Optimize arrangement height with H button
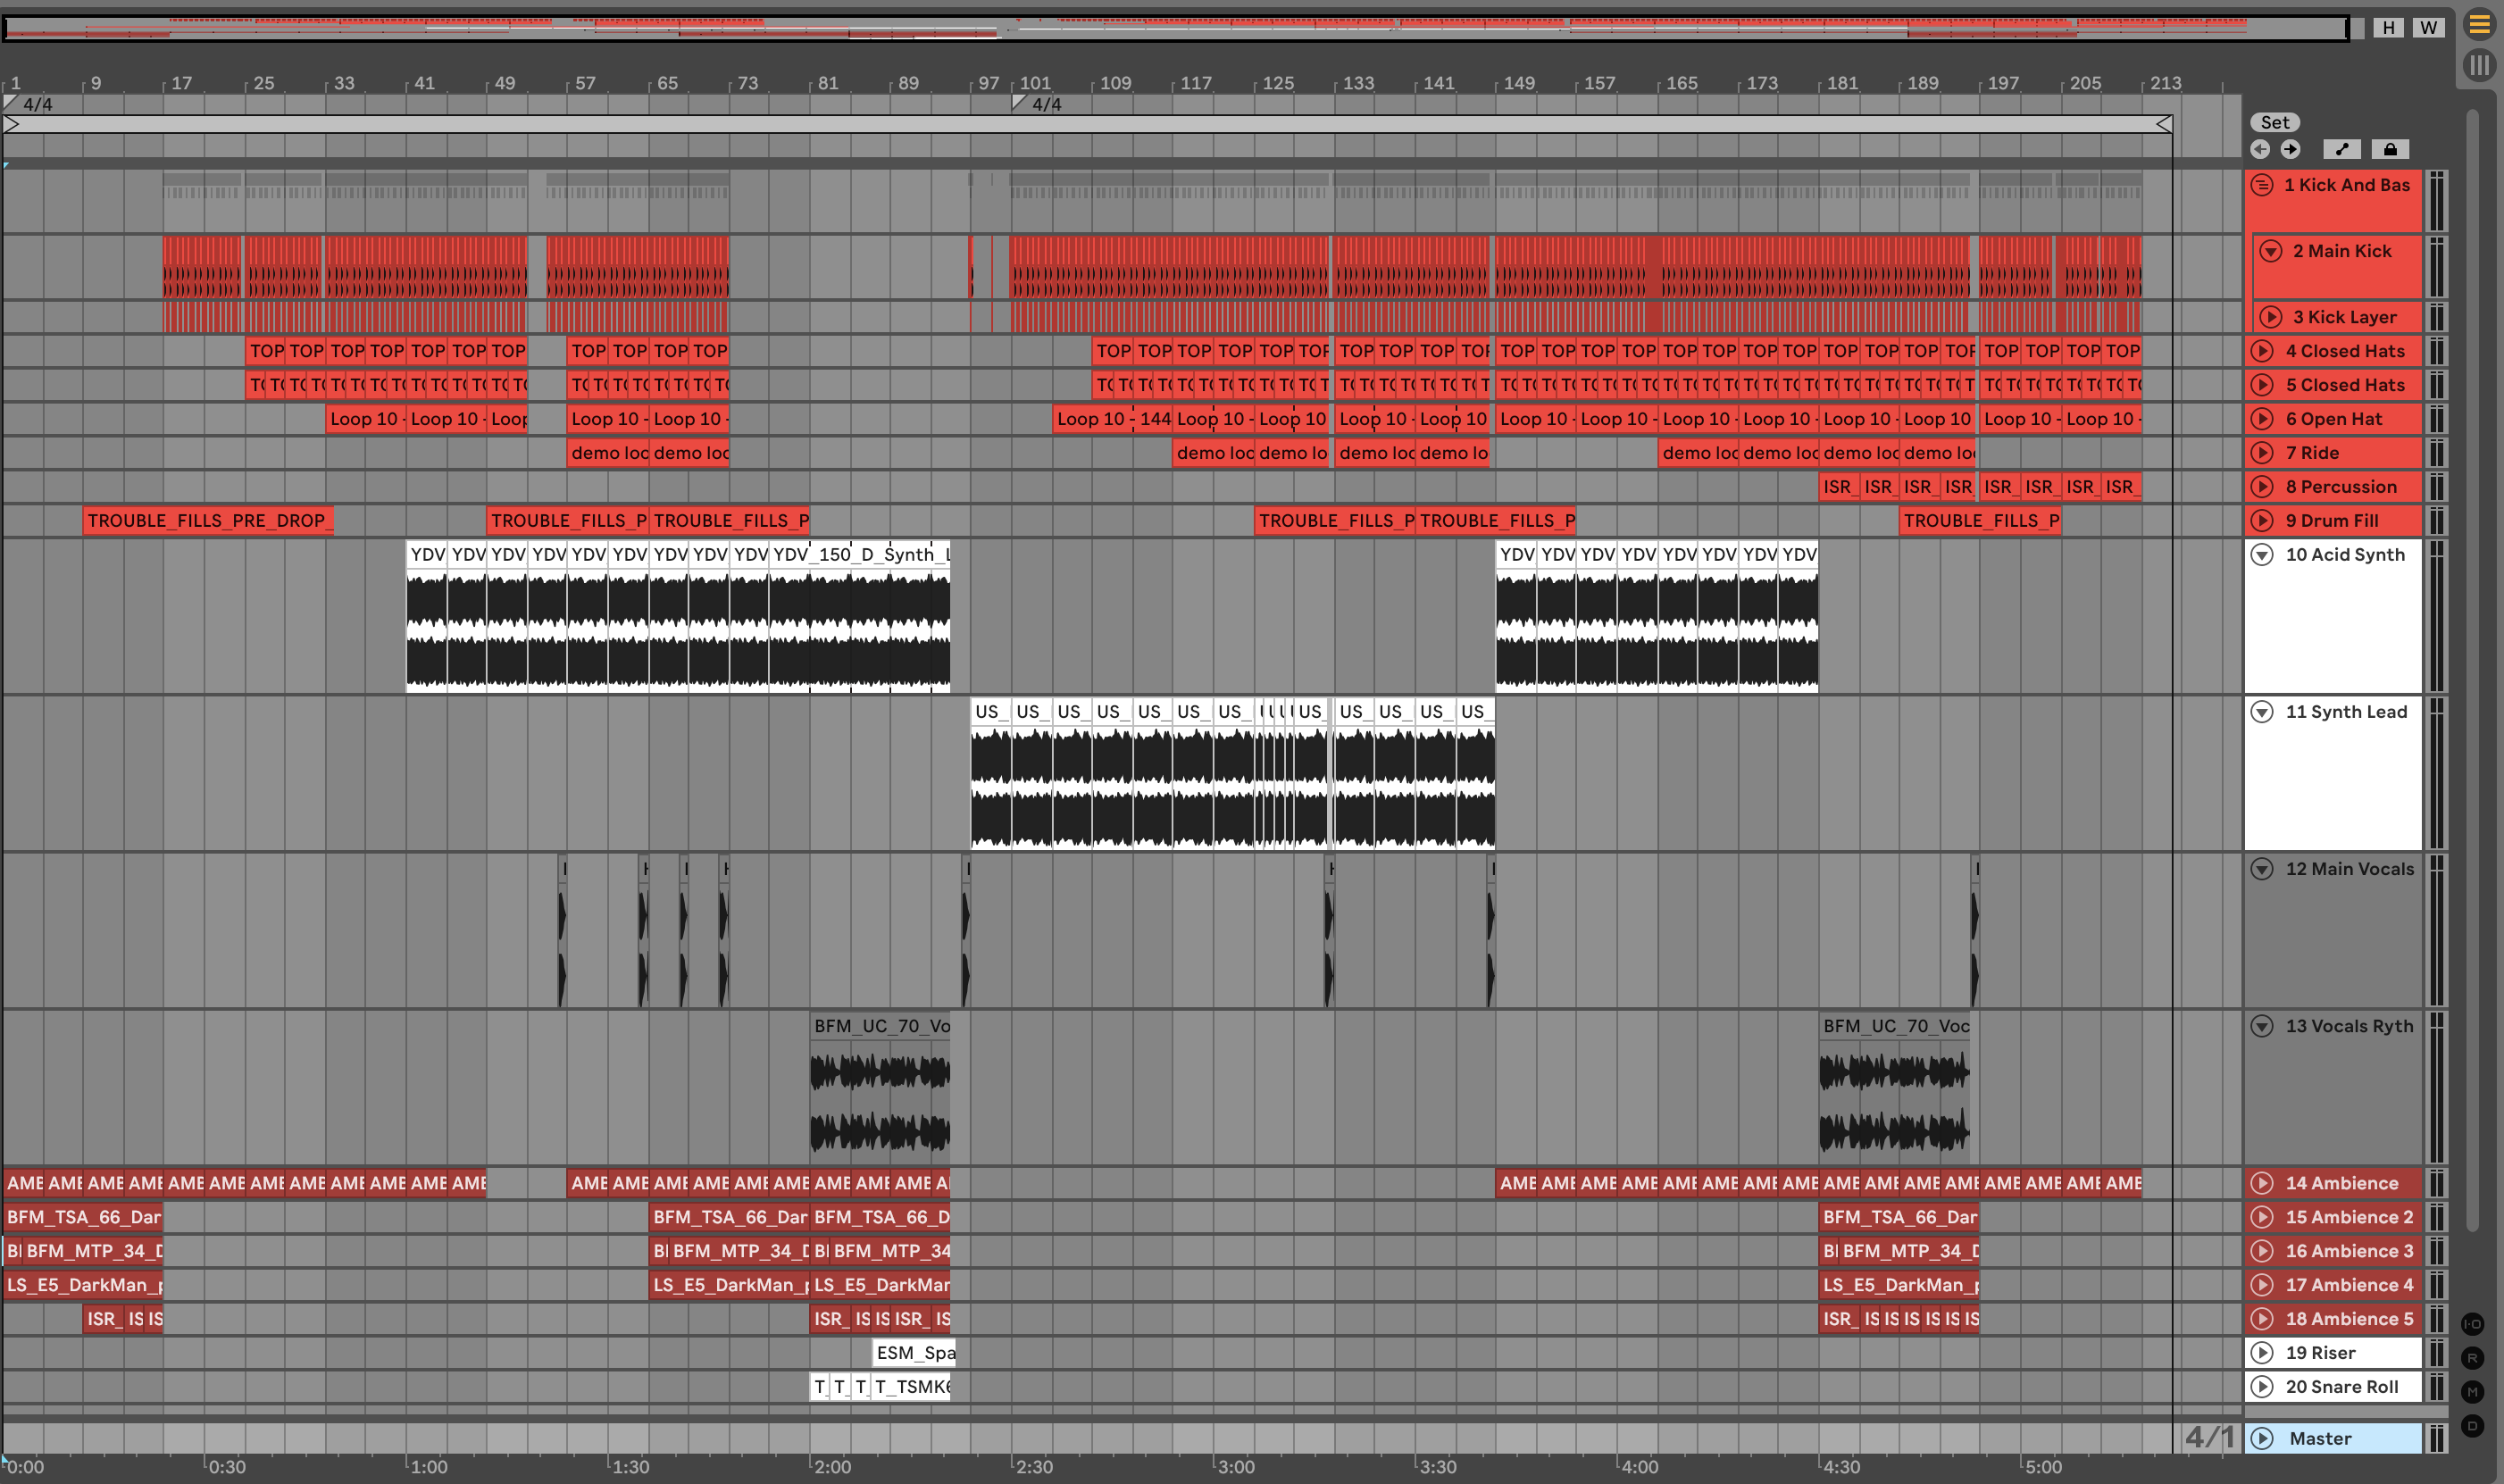2504x1484 pixels. [2388, 27]
